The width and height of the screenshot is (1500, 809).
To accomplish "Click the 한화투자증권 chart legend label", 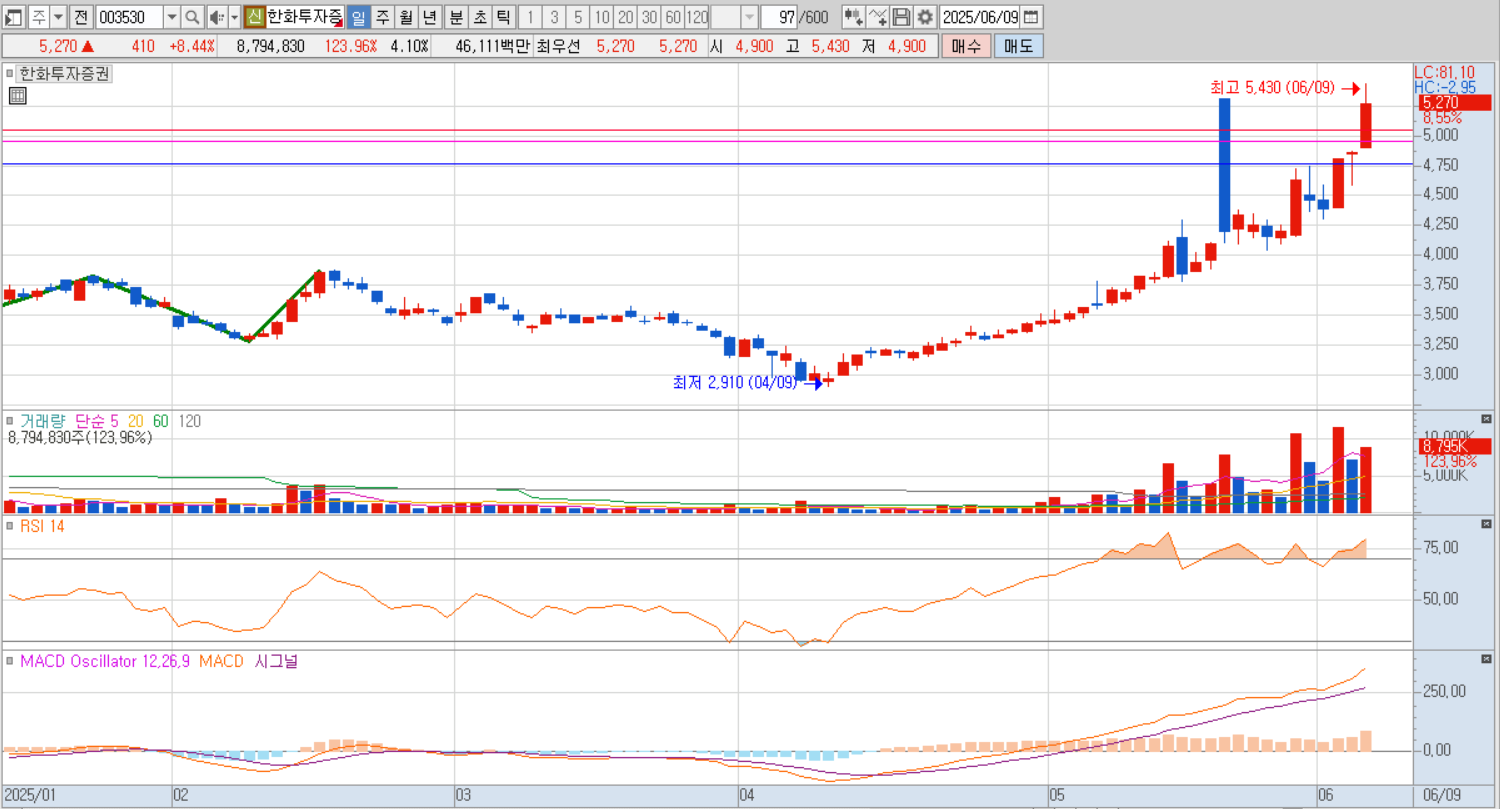I will click(65, 73).
